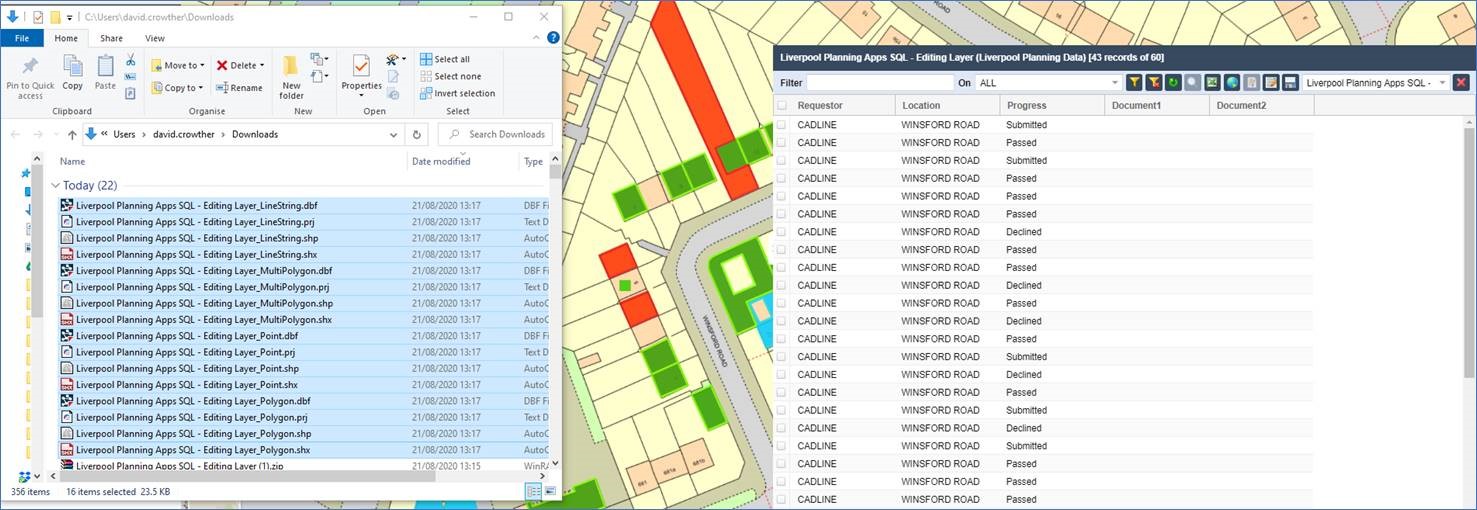Click the New folder icon in ribbon
1477x510 pixels.
(x=291, y=77)
